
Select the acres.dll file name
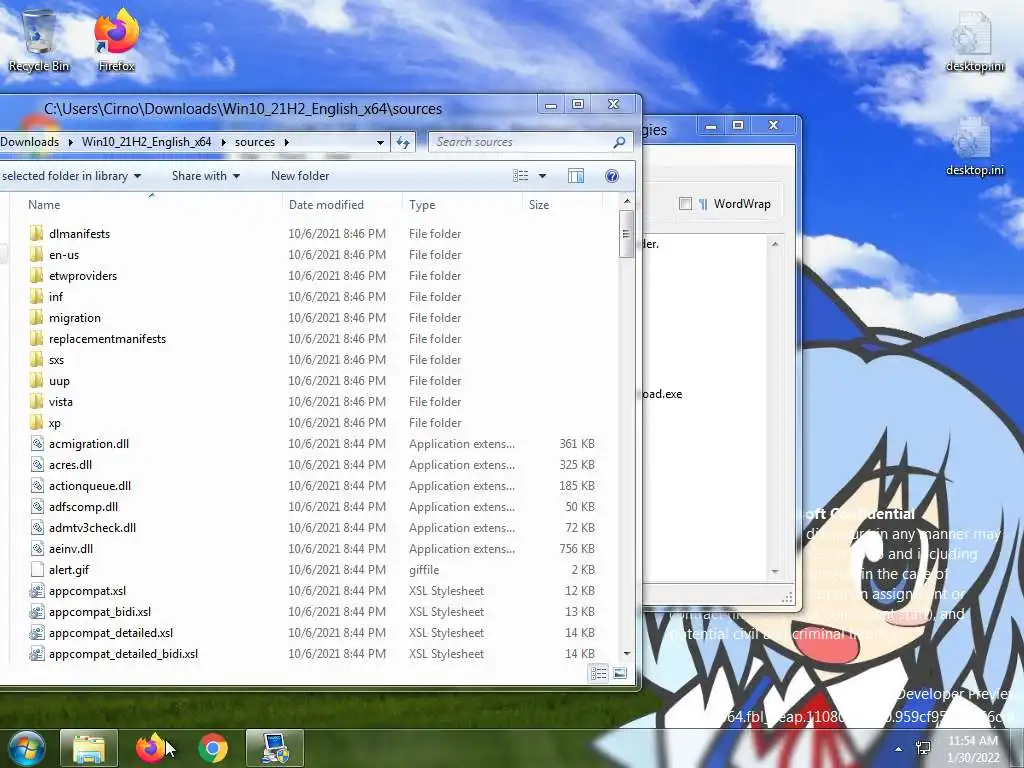(x=71, y=464)
